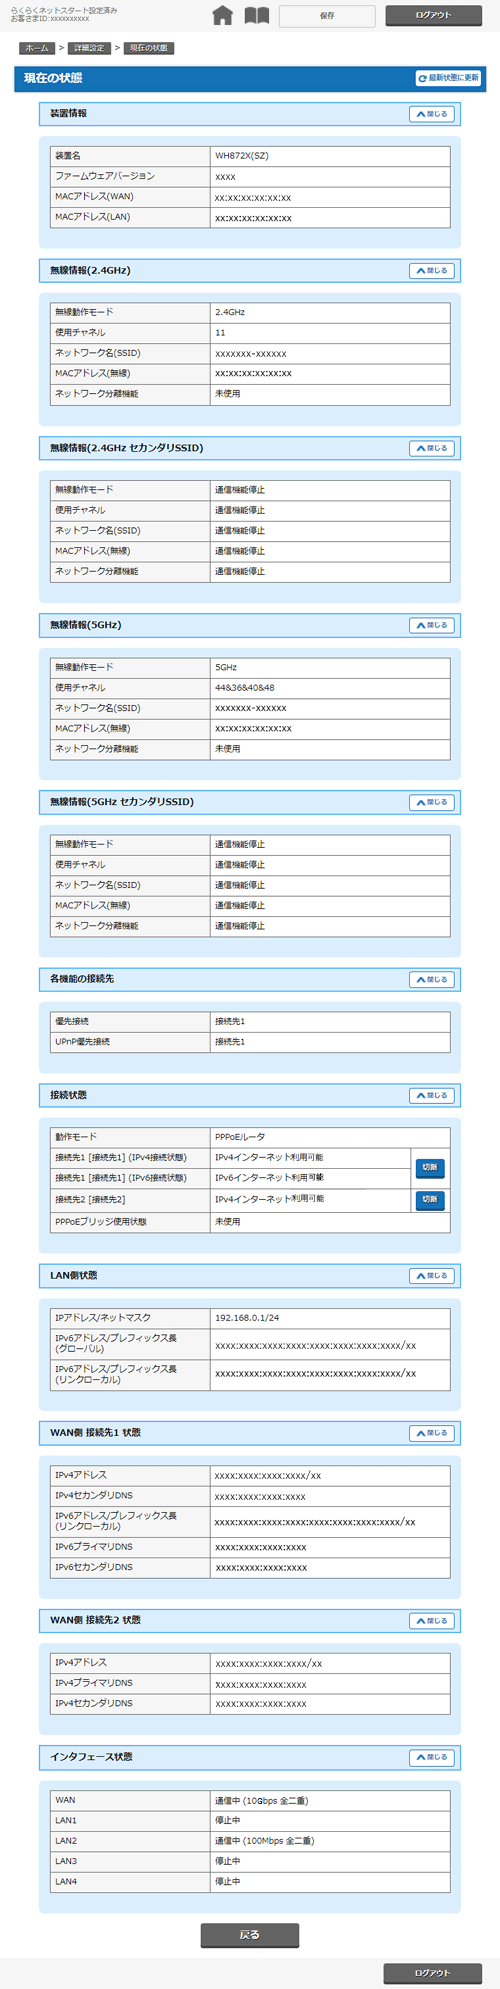Collapse 無線情報(2.4GHz セカンダリSSID) section
Screen dimensions: 500x1989
(x=433, y=448)
